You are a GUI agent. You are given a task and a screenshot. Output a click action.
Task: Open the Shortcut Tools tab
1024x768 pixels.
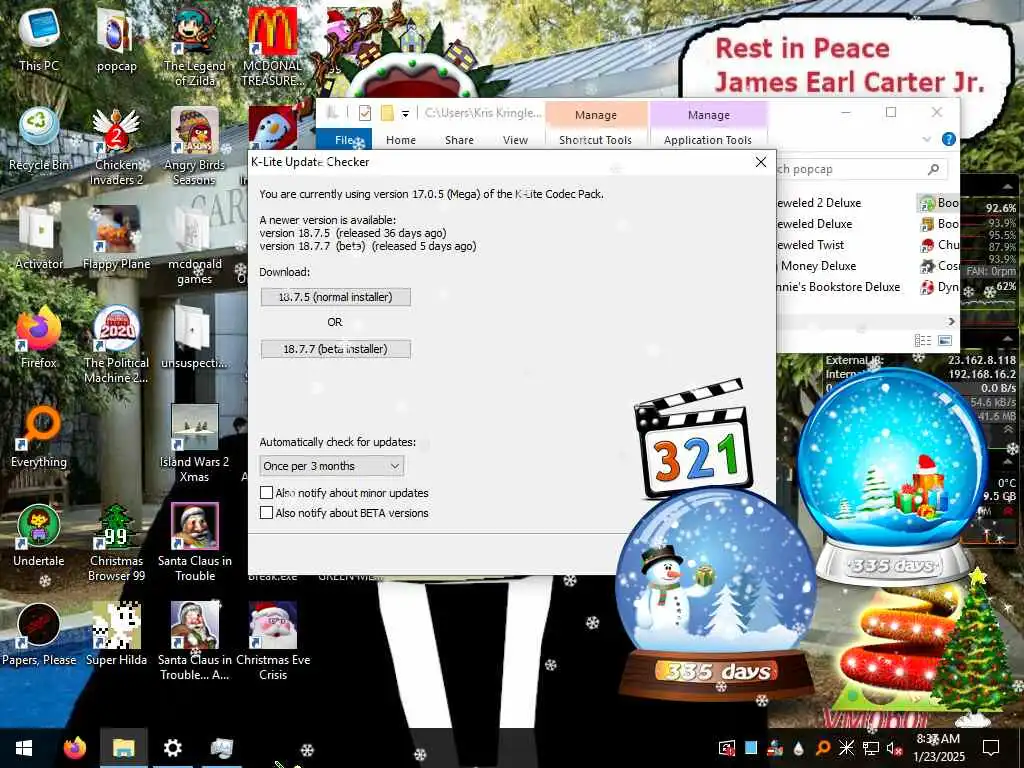click(x=596, y=140)
